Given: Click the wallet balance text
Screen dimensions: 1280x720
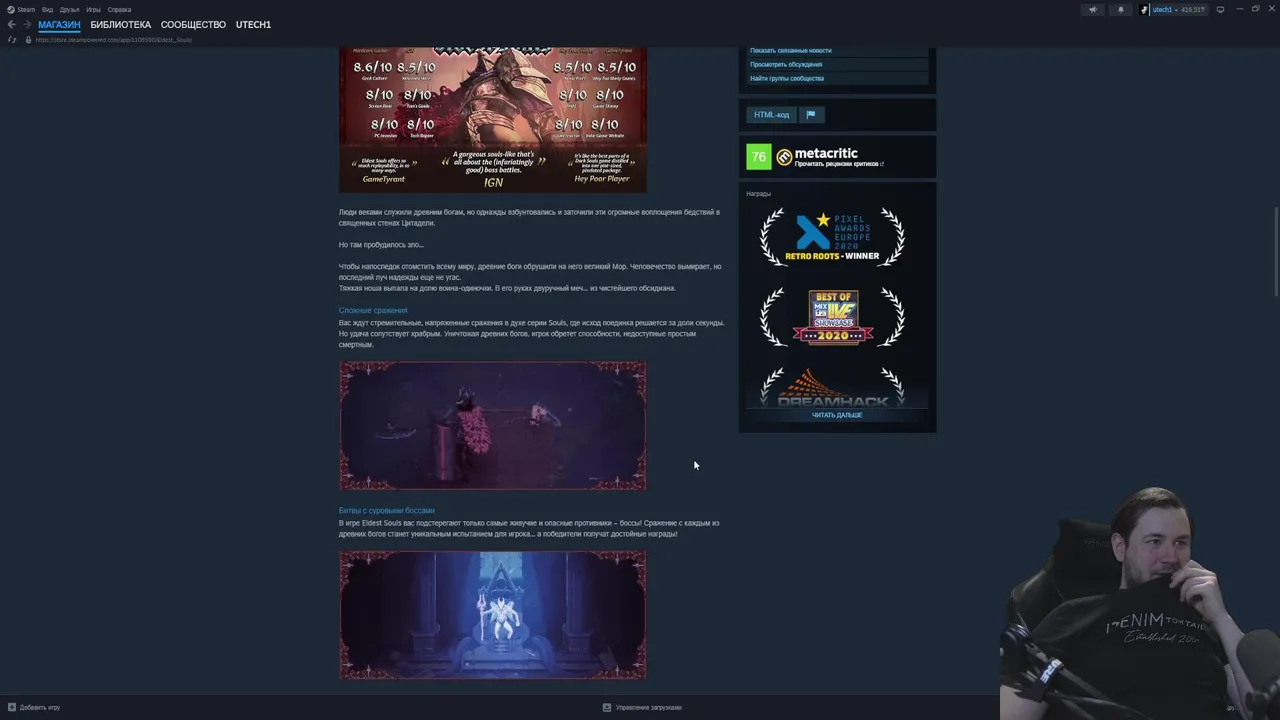Looking at the screenshot, I should coord(1193,9).
